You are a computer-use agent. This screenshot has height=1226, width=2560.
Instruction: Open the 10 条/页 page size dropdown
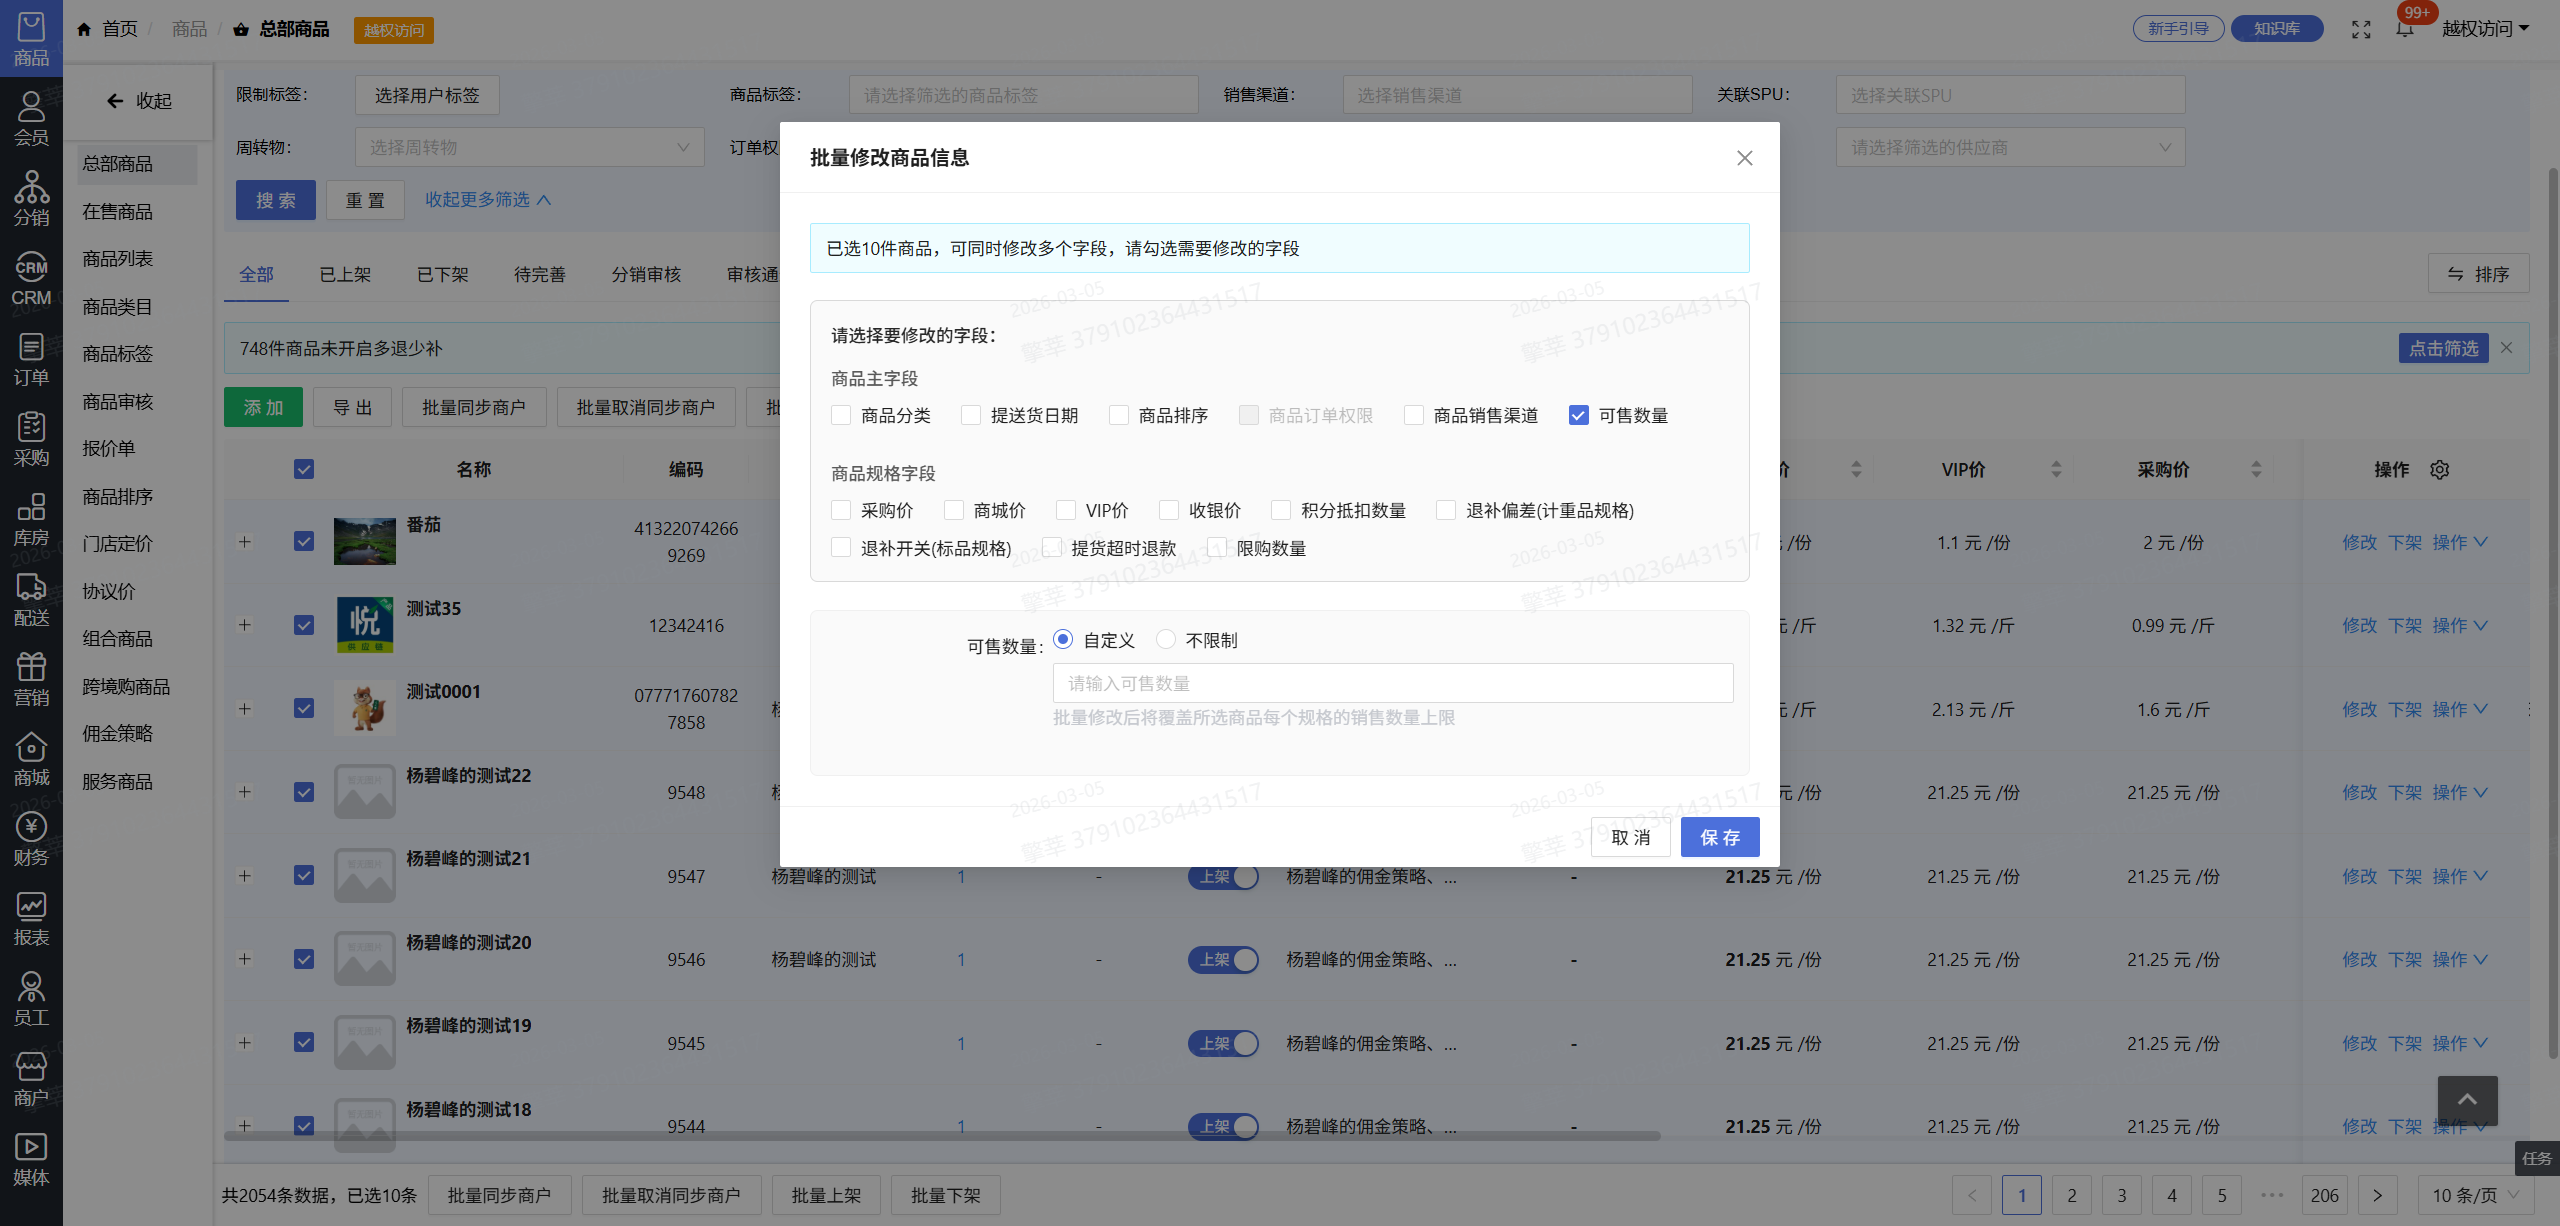click(2475, 1195)
